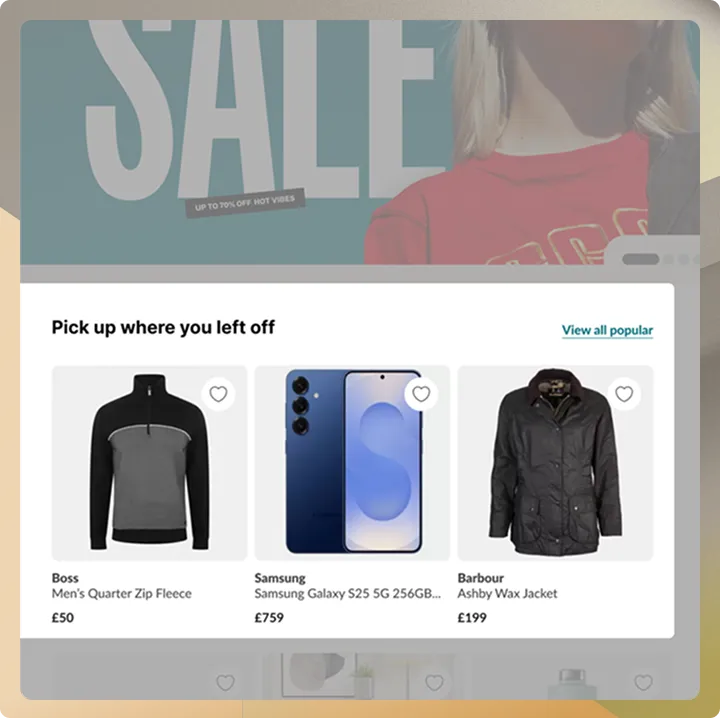Favorite the Boss Quarter Zip Fleece heart
Image resolution: width=720 pixels, height=718 pixels.
[218, 394]
